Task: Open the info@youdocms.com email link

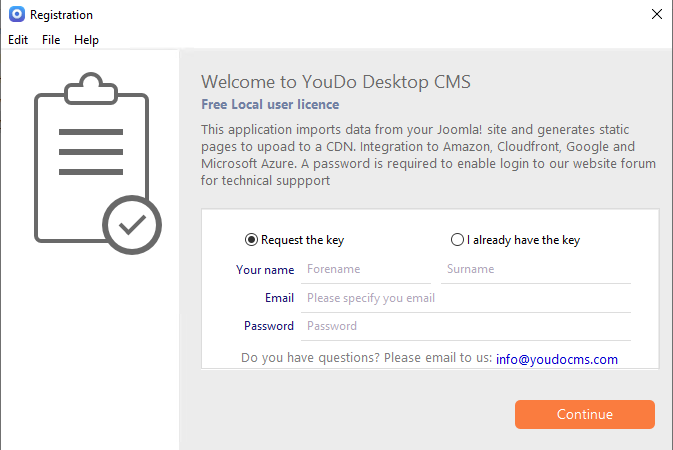Action: [x=557, y=359]
